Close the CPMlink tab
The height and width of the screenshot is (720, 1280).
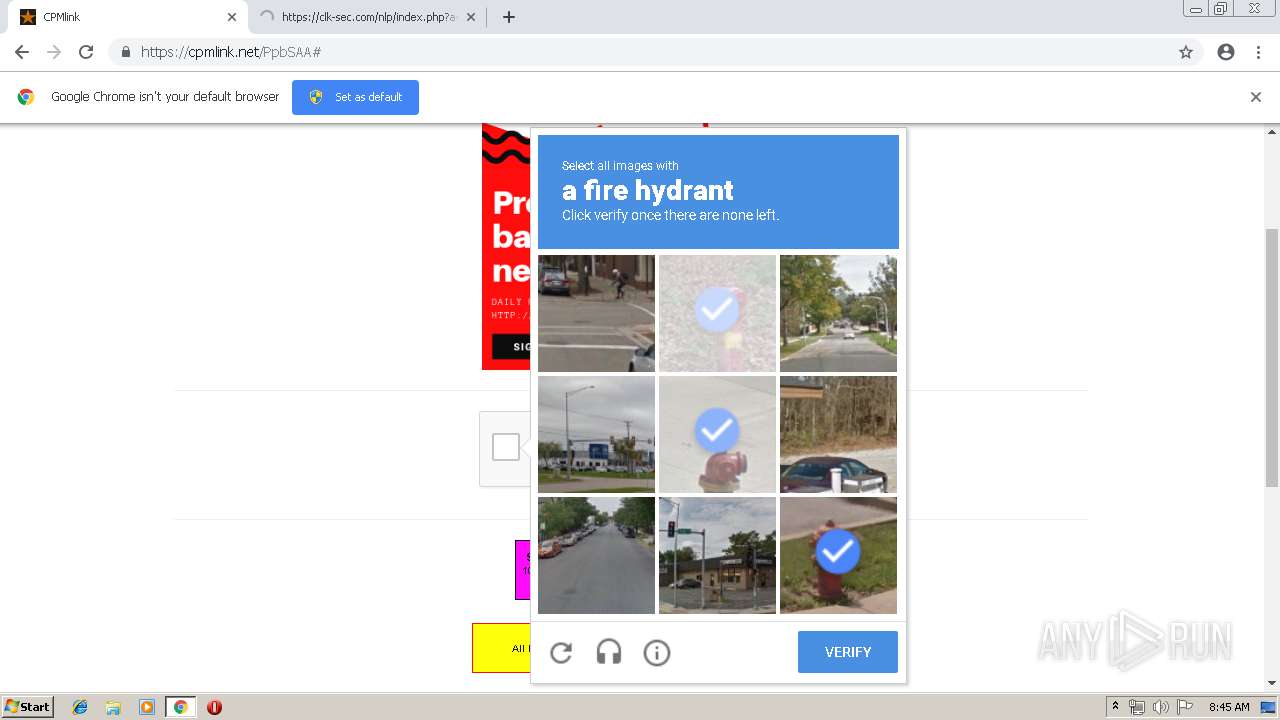point(232,17)
